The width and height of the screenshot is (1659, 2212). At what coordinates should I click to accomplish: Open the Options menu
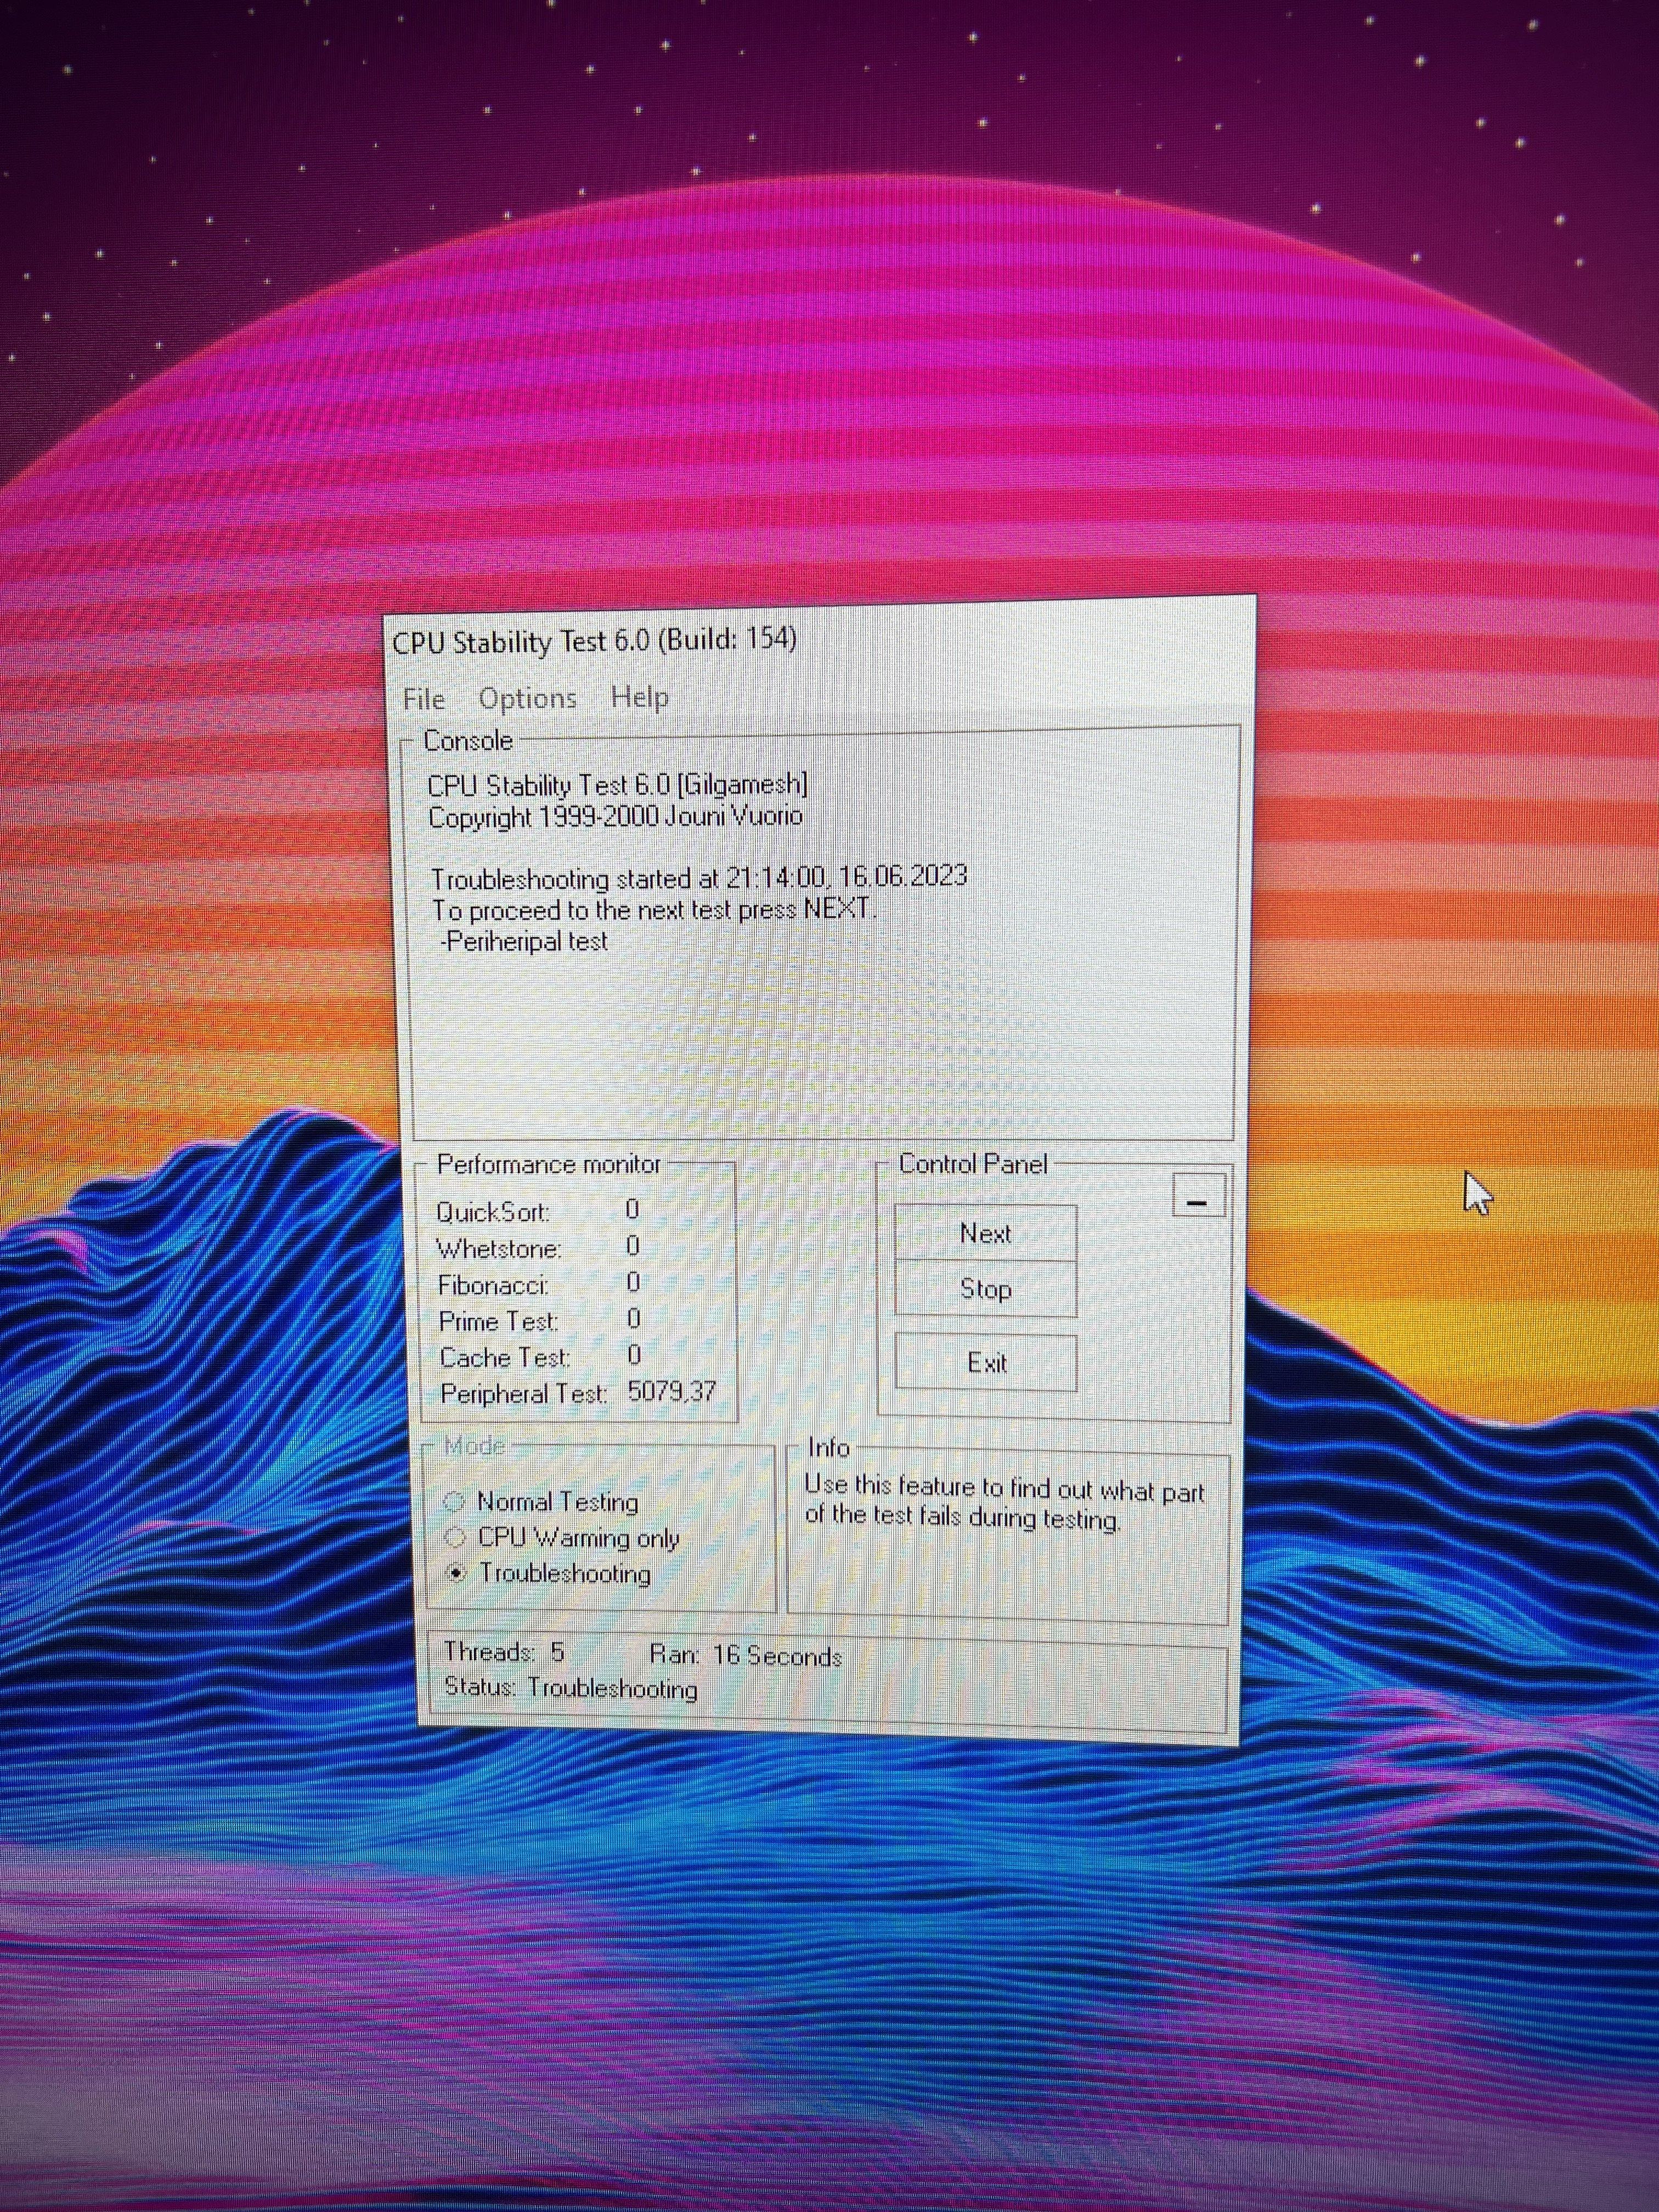pyautogui.click(x=528, y=698)
